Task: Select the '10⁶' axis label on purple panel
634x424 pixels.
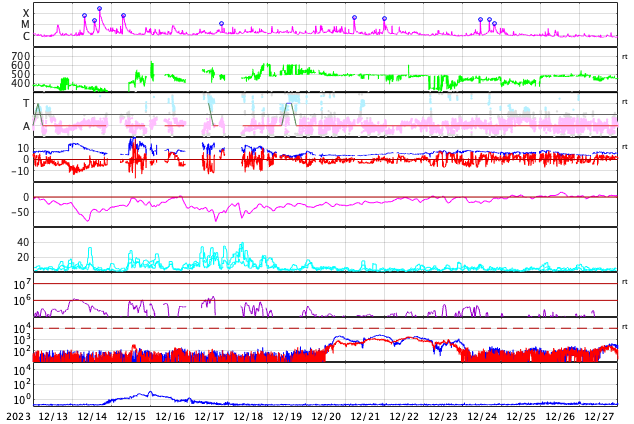Action: (x=22, y=301)
